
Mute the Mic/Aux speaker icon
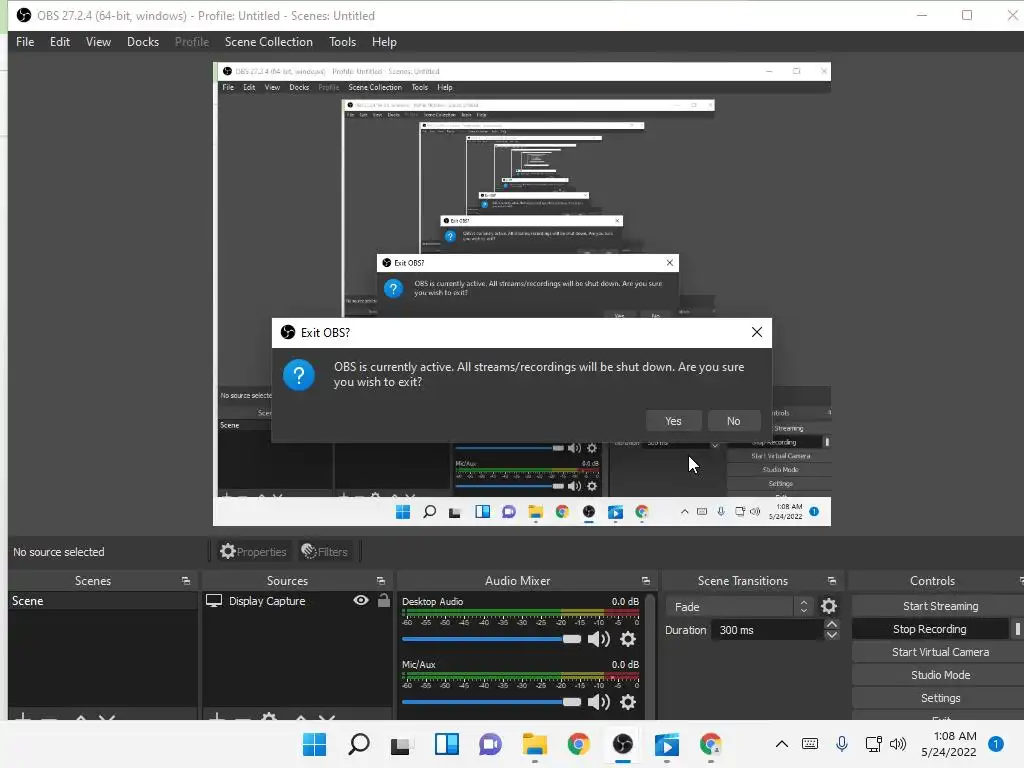tap(598, 702)
